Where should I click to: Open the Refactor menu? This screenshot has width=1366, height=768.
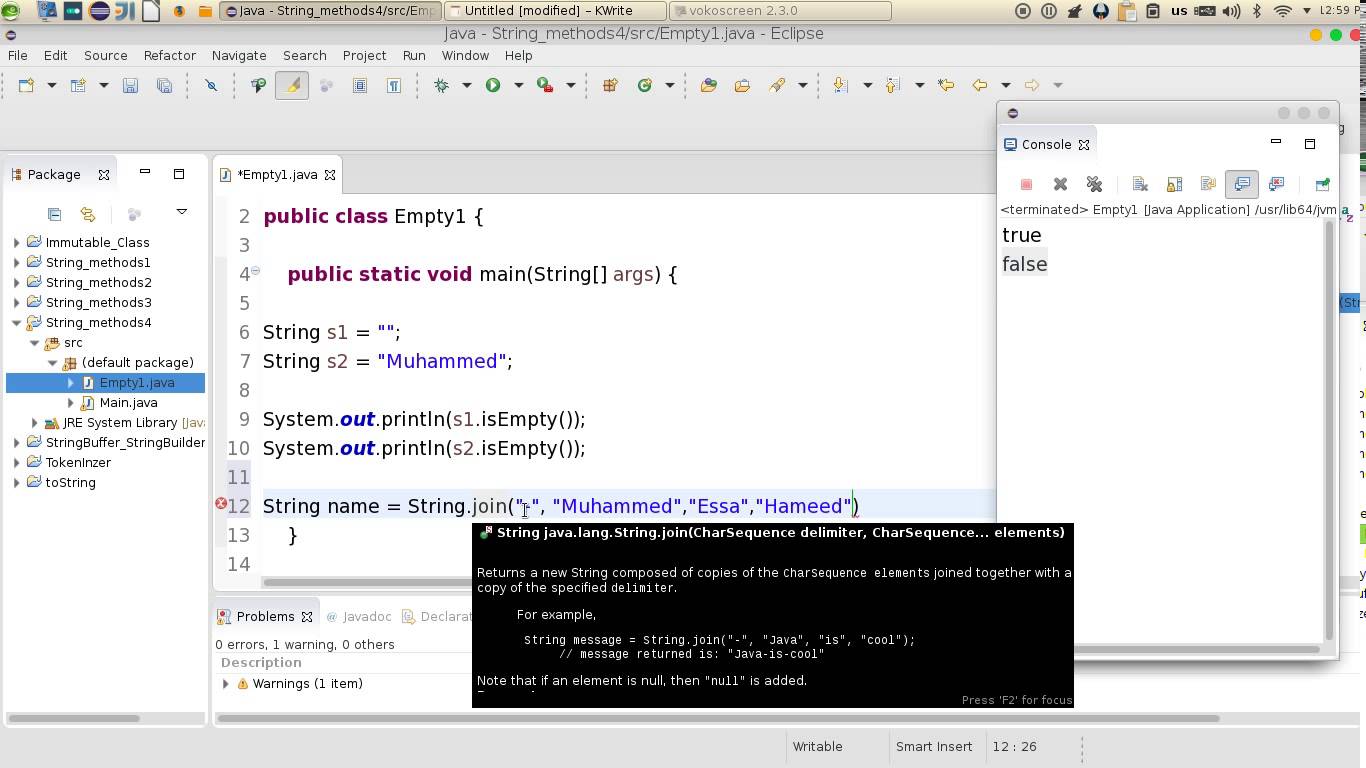tap(169, 55)
